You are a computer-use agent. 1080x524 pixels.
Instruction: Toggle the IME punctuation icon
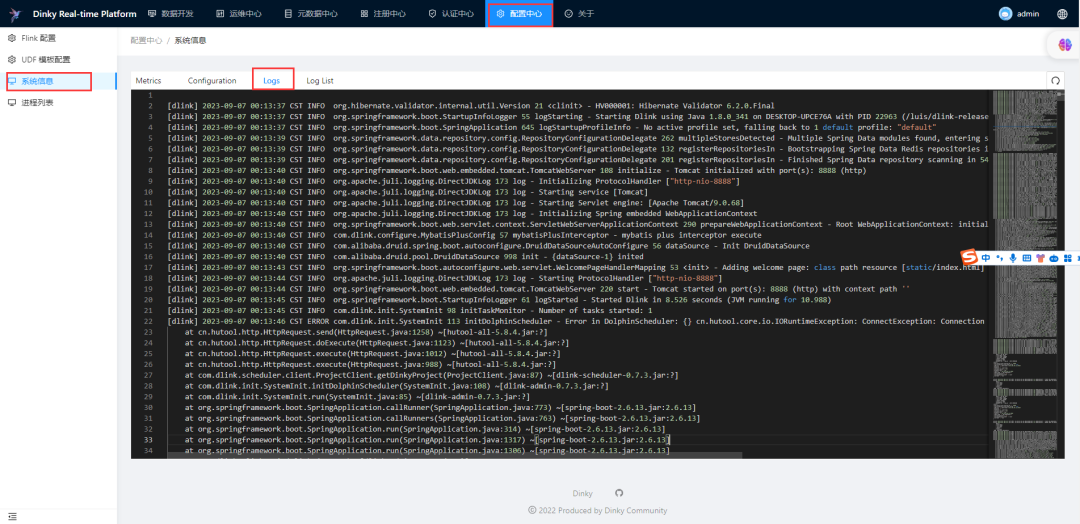click(x=999, y=258)
